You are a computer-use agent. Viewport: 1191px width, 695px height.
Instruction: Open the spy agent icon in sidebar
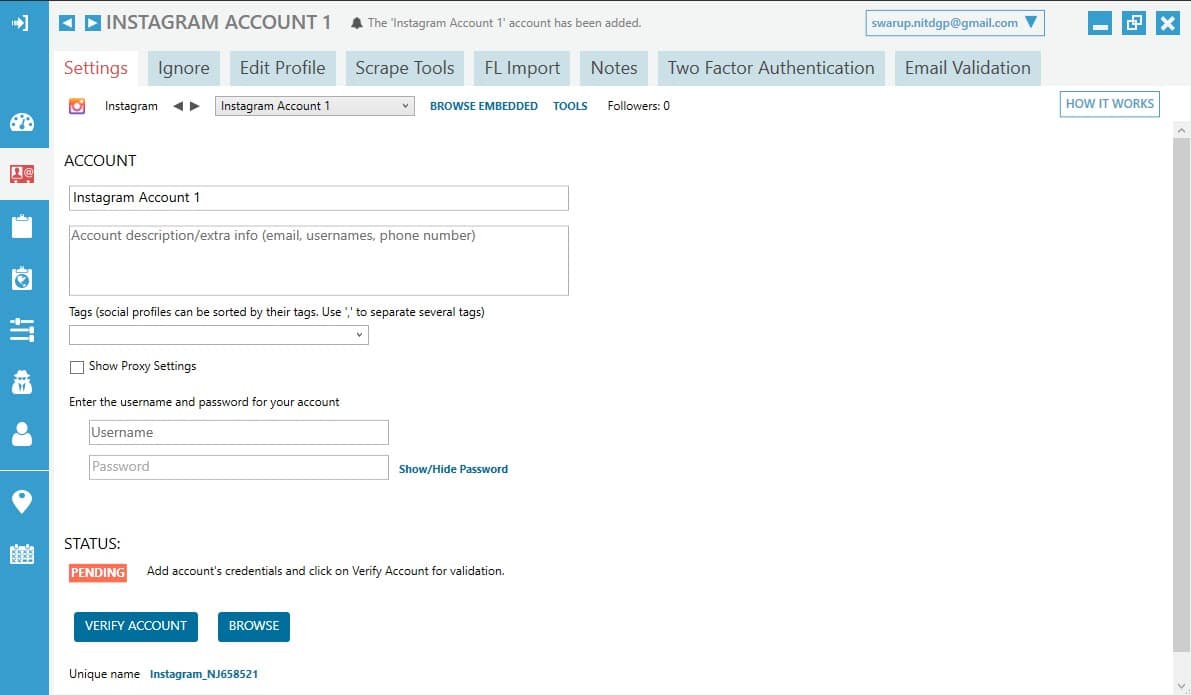22,381
